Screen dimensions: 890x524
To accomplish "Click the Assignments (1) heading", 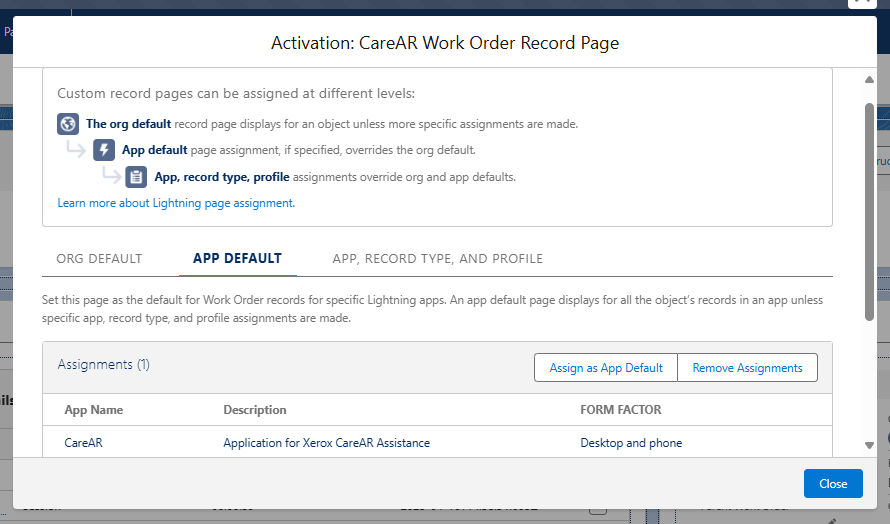I will 104,364.
